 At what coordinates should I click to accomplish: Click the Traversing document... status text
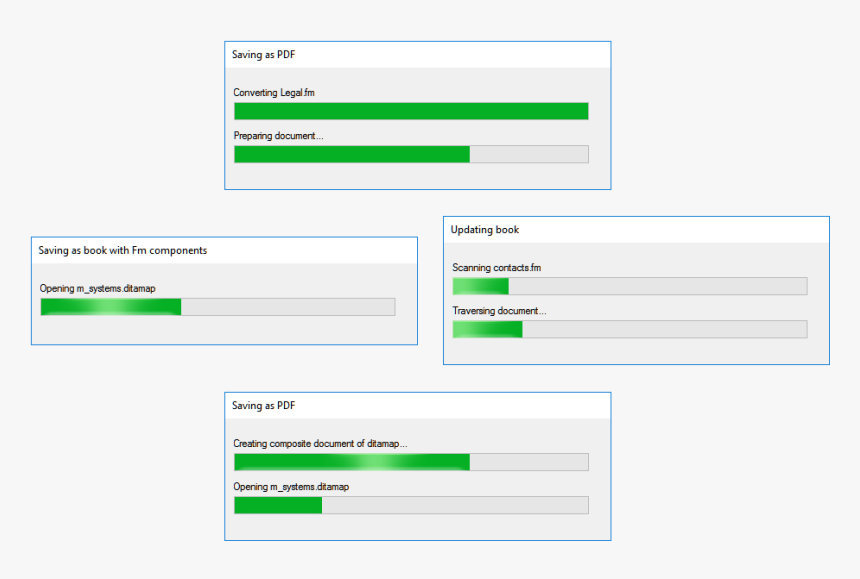click(499, 311)
